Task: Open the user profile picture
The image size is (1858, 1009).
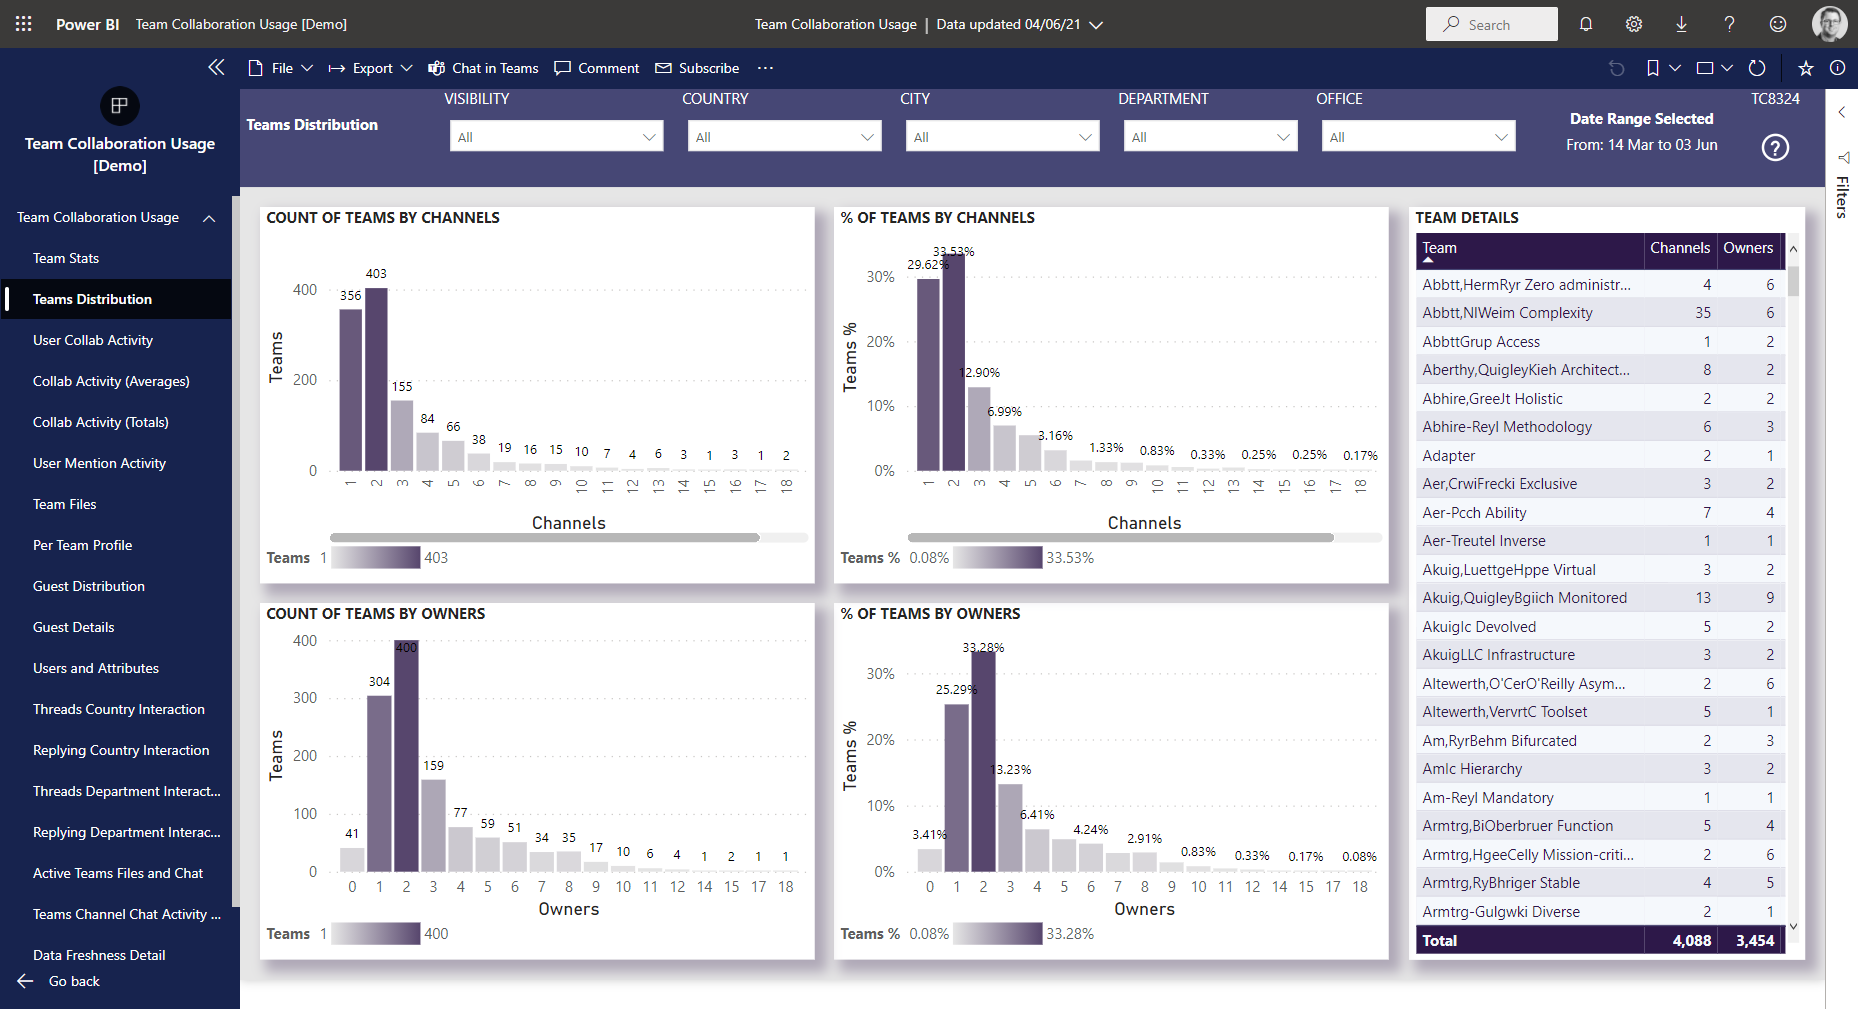Action: [x=1830, y=24]
